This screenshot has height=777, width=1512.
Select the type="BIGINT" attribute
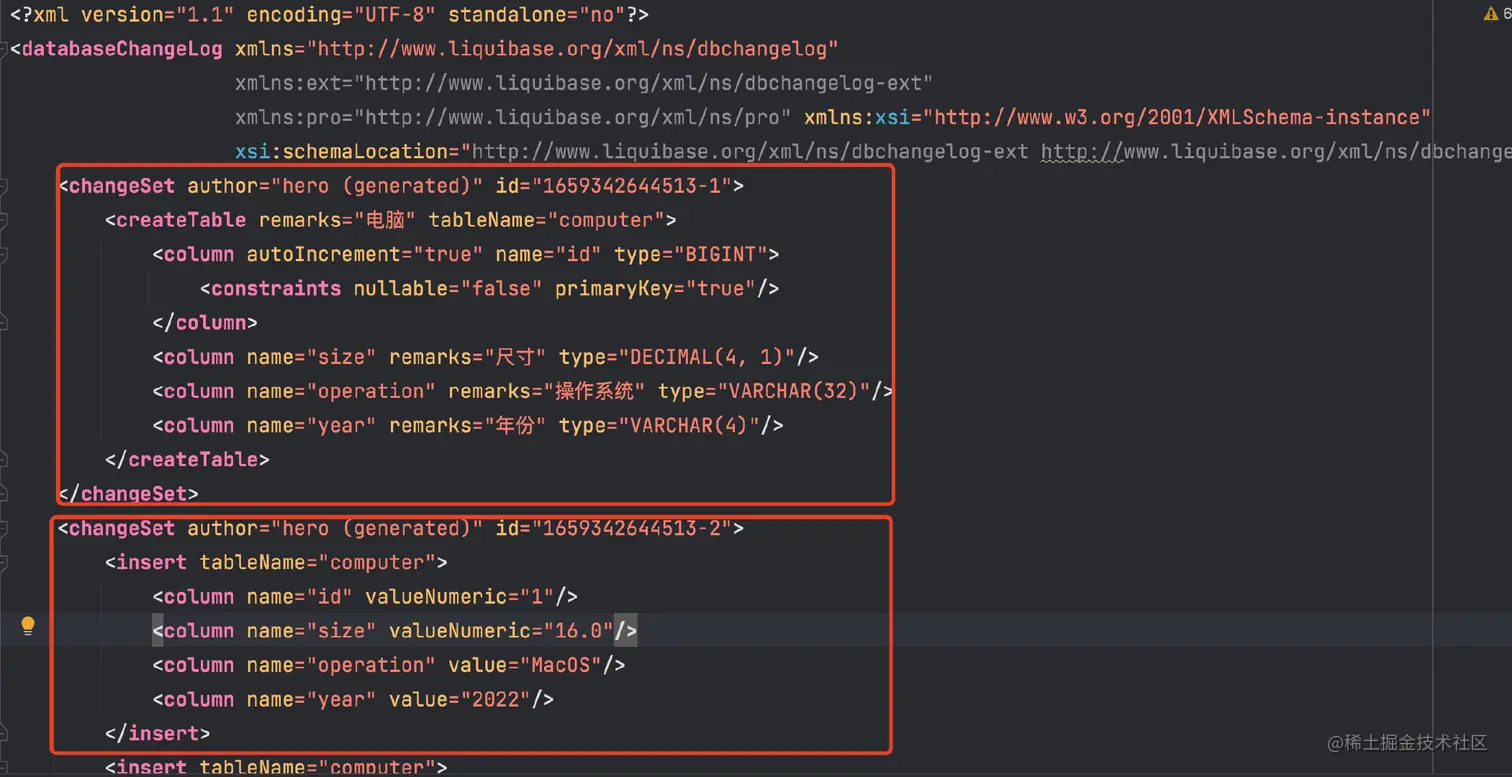[691, 254]
